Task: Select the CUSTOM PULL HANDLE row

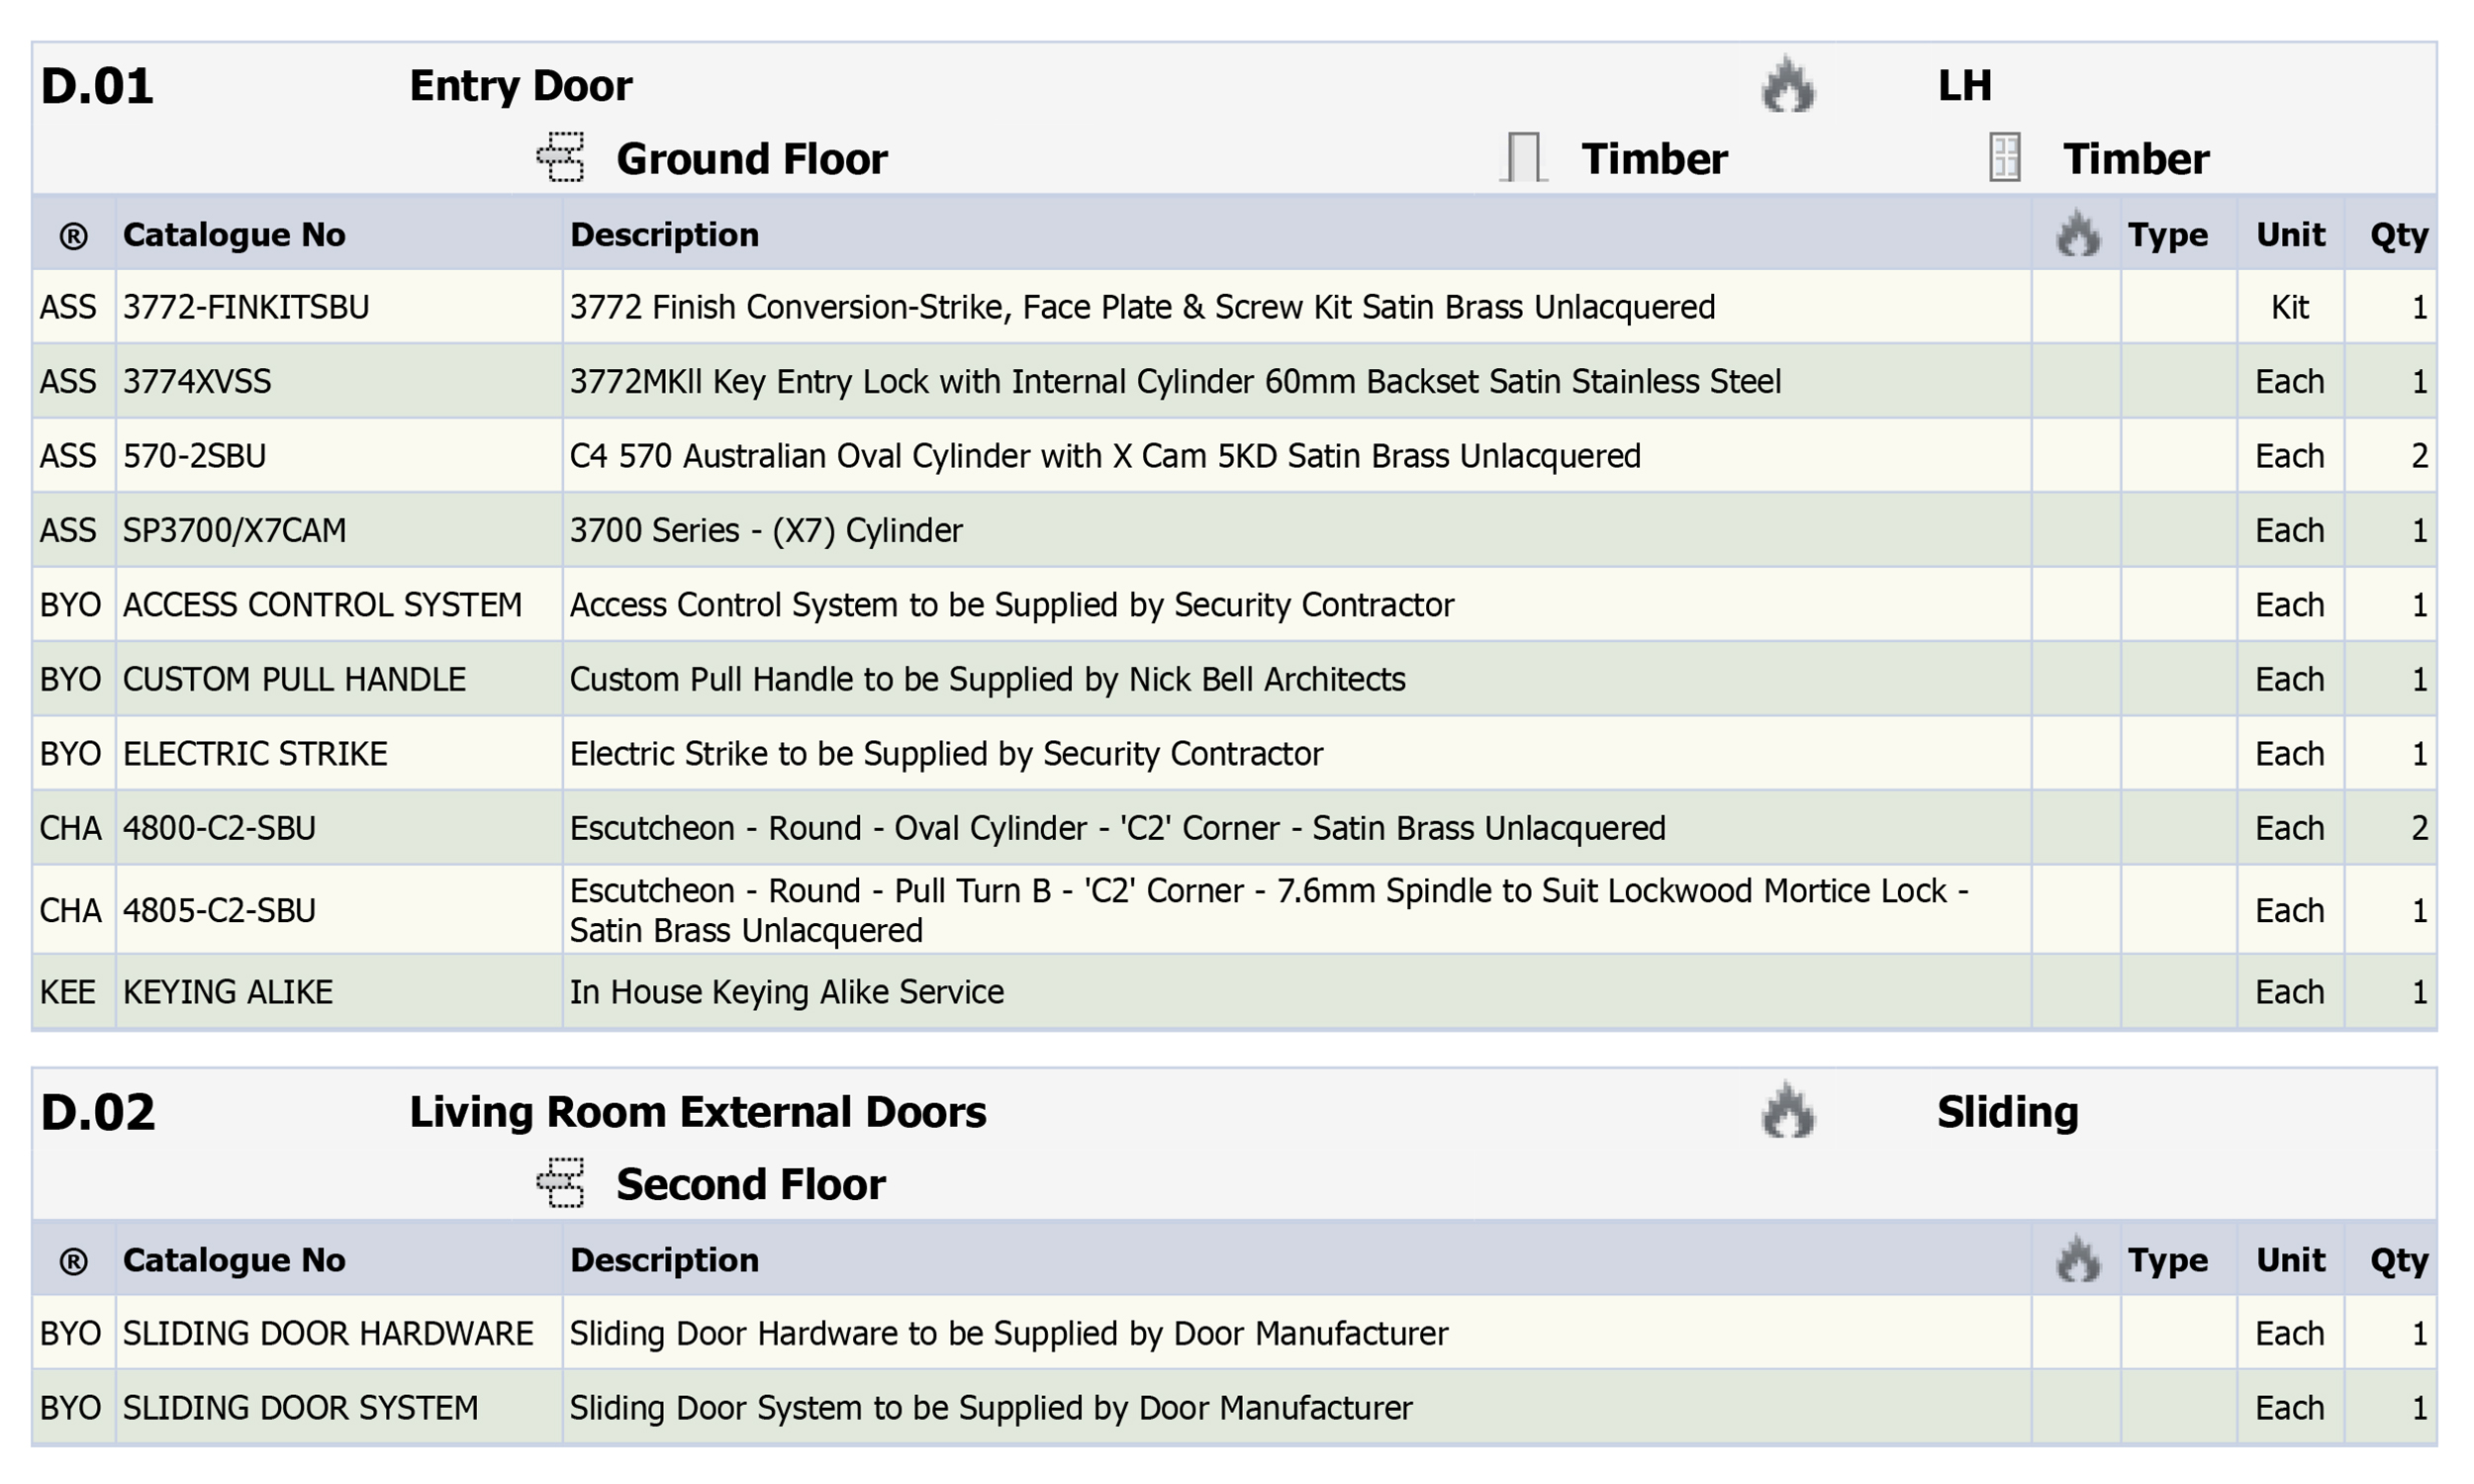Action: tap(1234, 679)
